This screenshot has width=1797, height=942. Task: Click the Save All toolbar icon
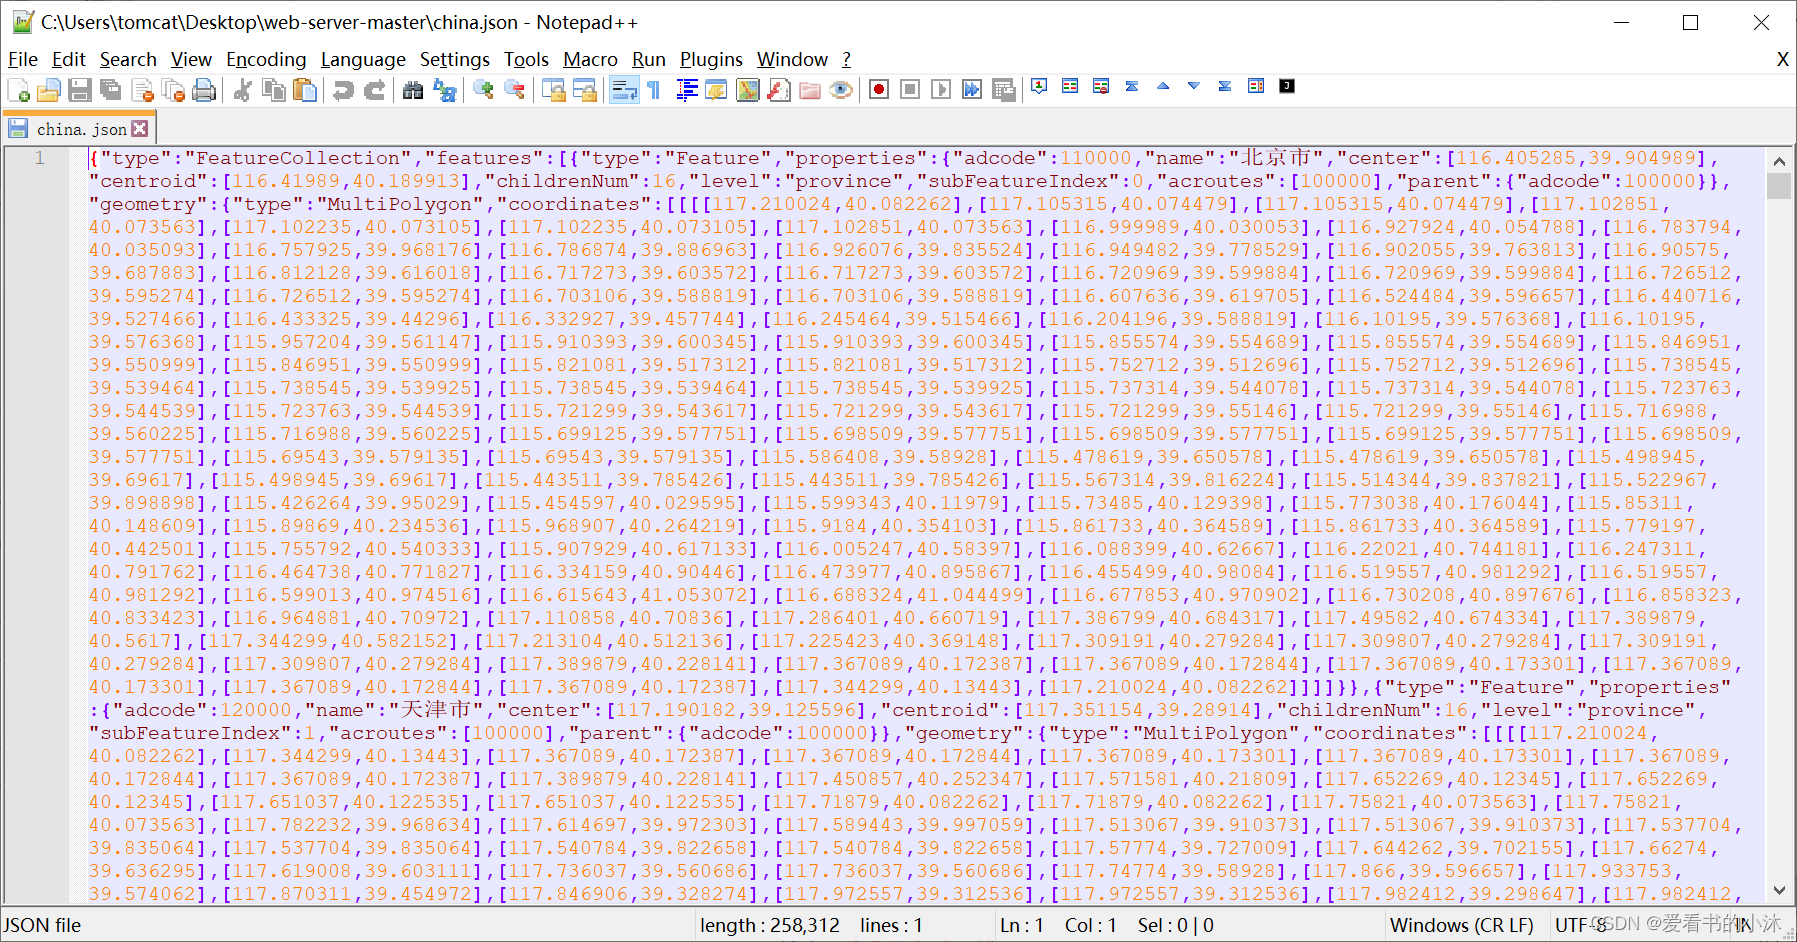pos(111,90)
